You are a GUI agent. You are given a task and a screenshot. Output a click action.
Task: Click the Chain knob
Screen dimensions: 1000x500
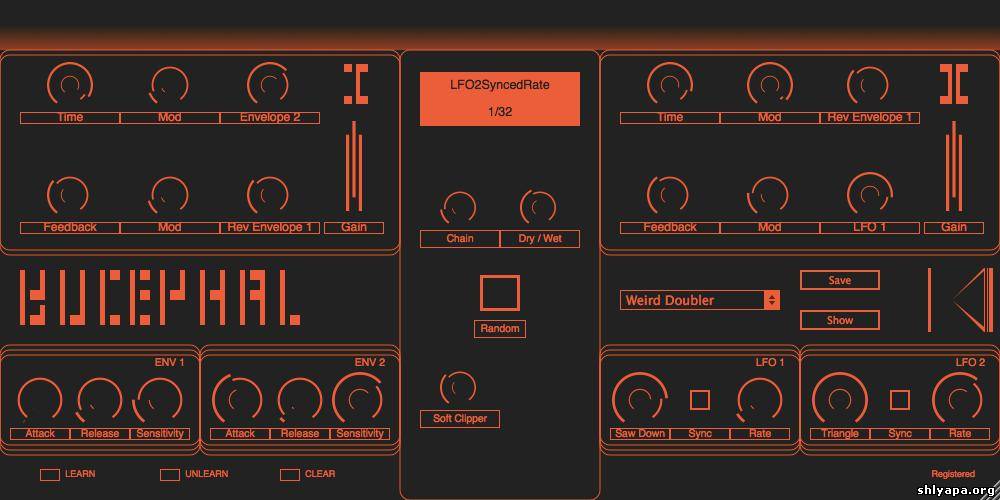pos(459,207)
